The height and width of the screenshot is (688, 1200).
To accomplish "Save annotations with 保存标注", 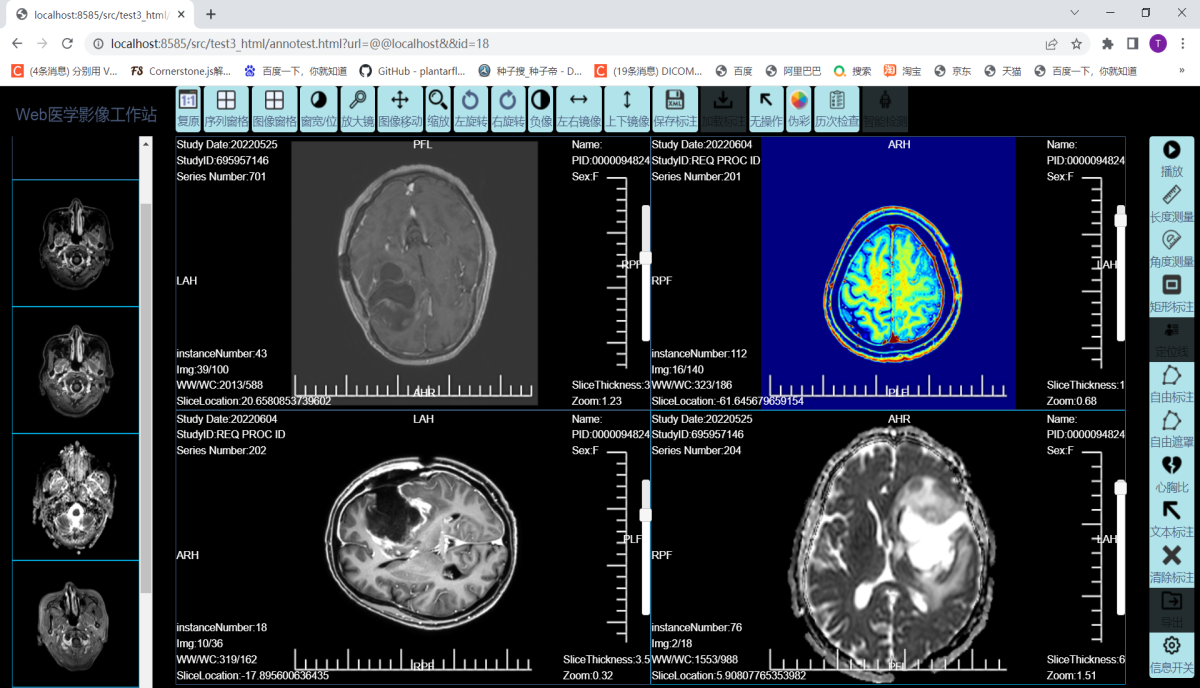I will [x=675, y=109].
